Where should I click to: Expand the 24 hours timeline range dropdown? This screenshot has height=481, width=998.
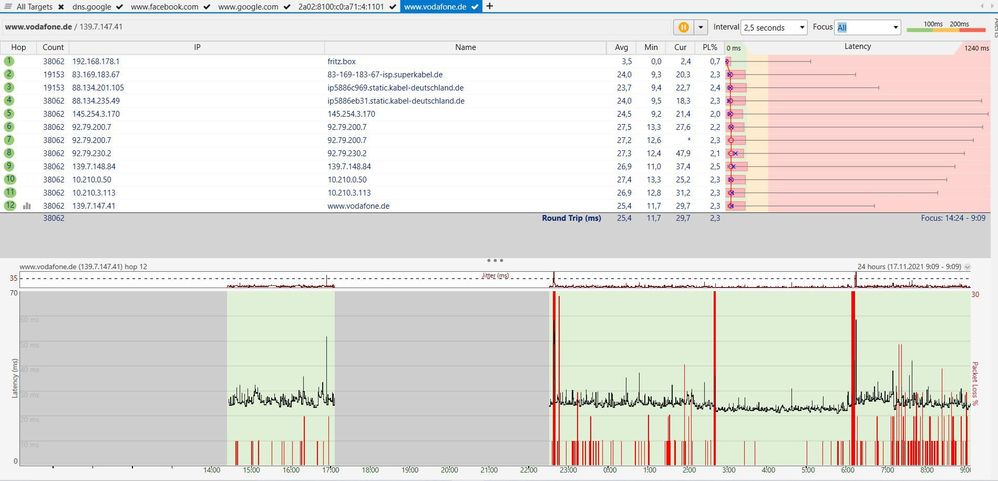[967, 267]
